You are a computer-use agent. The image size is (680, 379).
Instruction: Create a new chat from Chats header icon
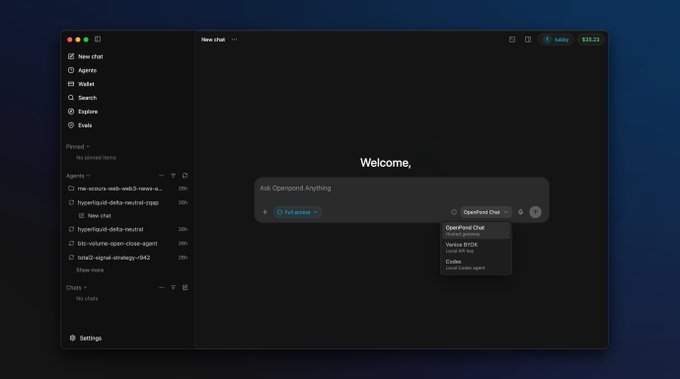185,288
